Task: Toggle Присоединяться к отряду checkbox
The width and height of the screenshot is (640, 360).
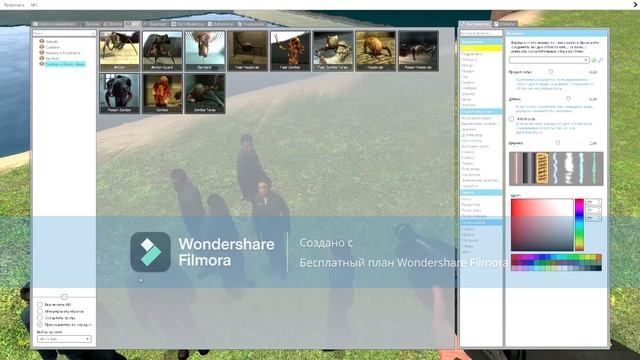Action: 40,324
